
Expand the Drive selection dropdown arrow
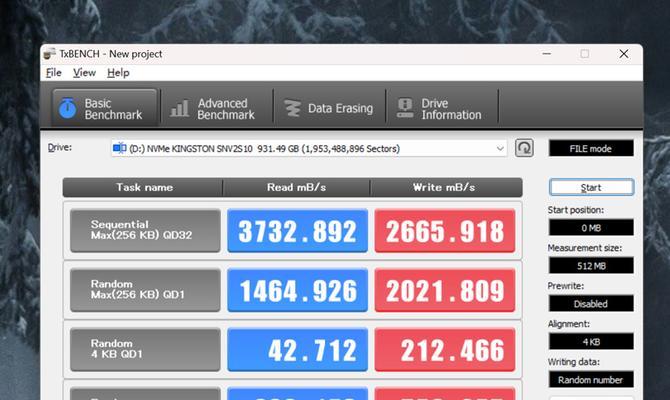[x=500, y=149]
